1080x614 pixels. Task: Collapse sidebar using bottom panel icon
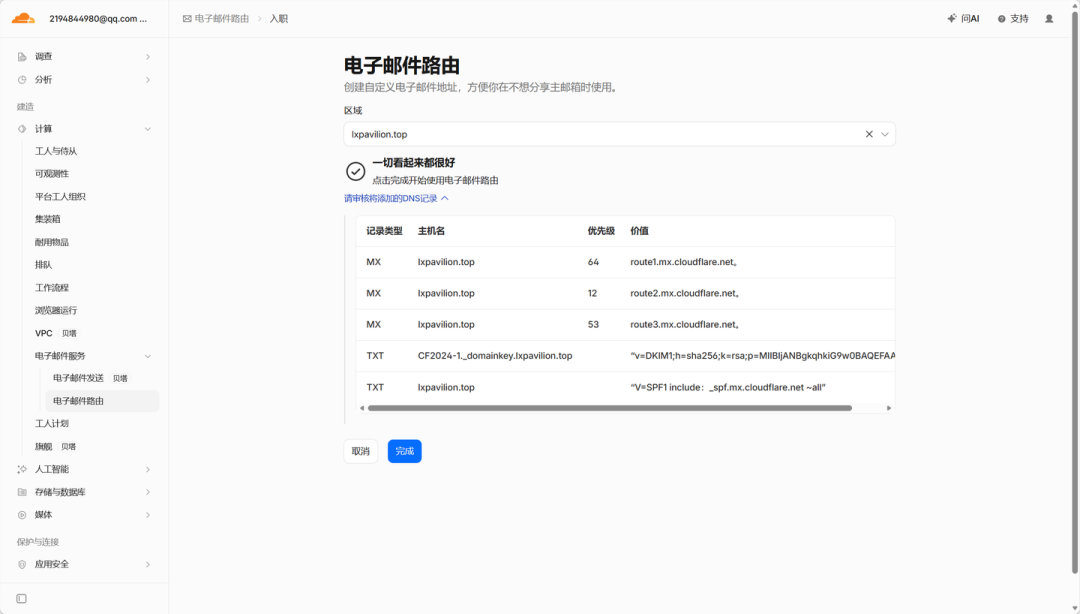tap(21, 599)
